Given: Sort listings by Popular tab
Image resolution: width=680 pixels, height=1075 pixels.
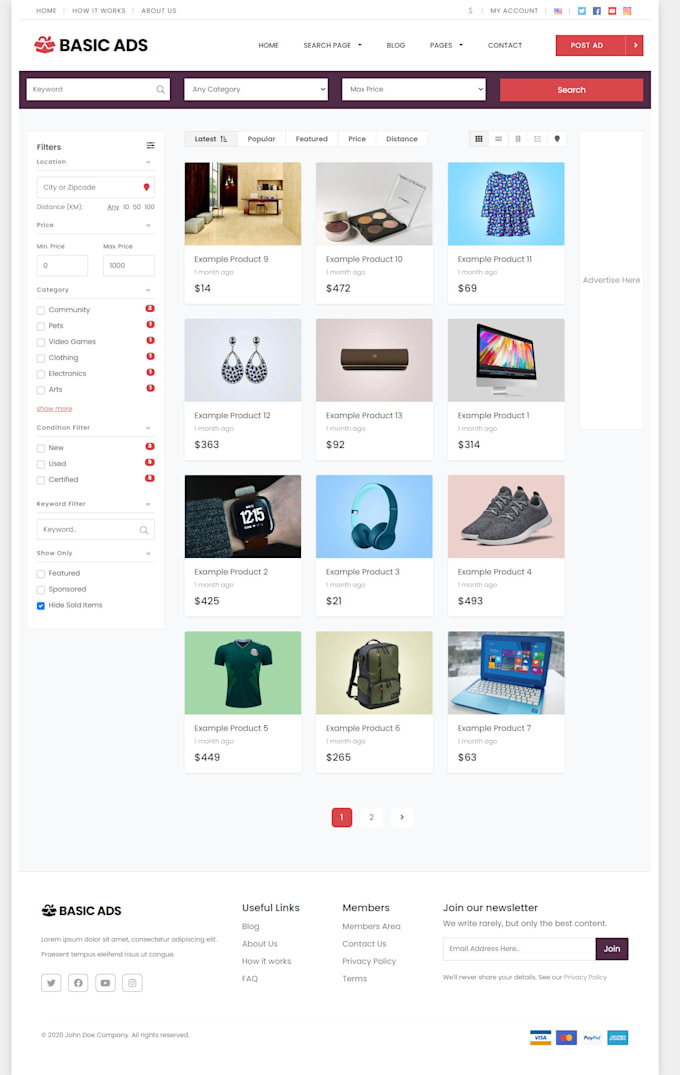Looking at the screenshot, I should [261, 138].
